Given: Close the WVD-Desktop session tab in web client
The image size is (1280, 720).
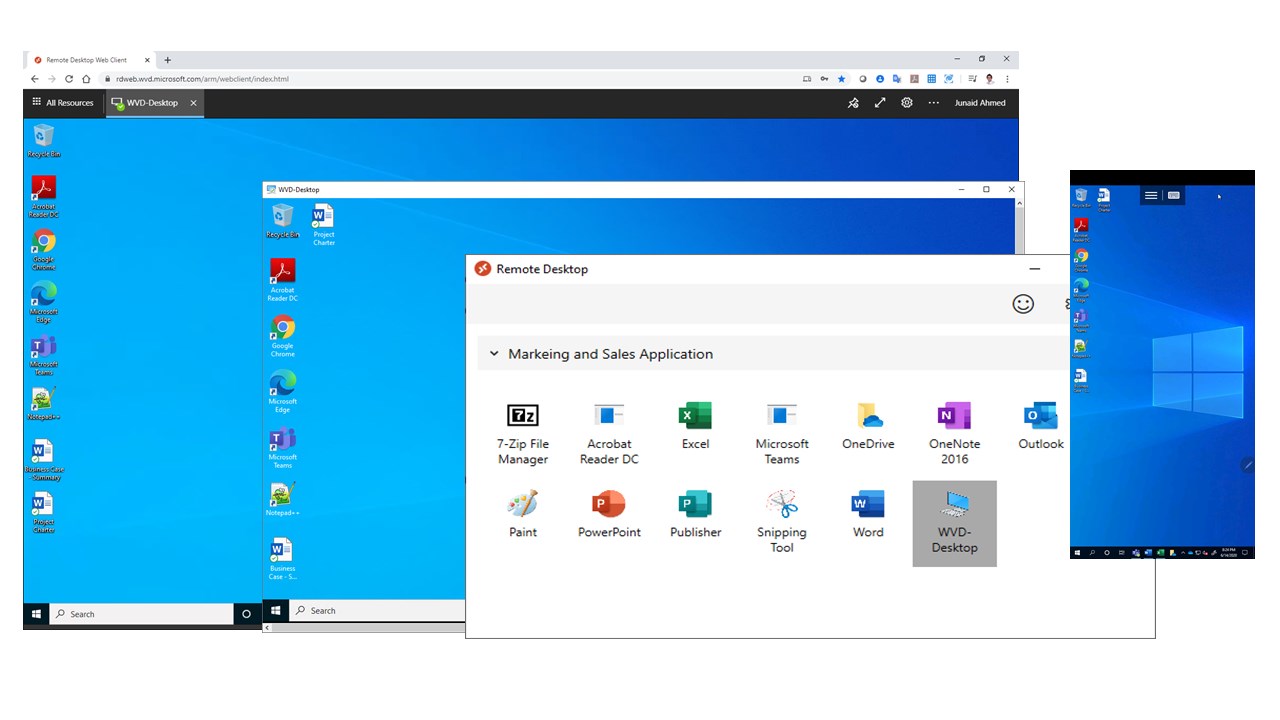Looking at the screenshot, I should (194, 103).
